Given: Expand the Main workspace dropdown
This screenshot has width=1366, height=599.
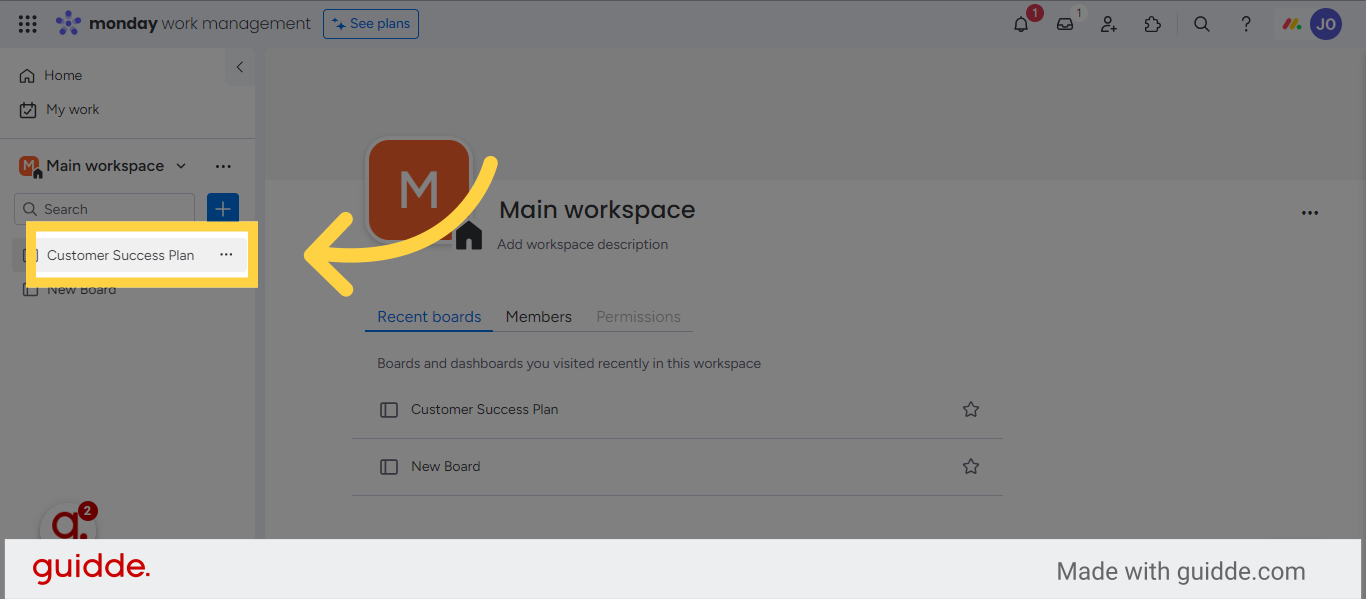Looking at the screenshot, I should 180,166.
